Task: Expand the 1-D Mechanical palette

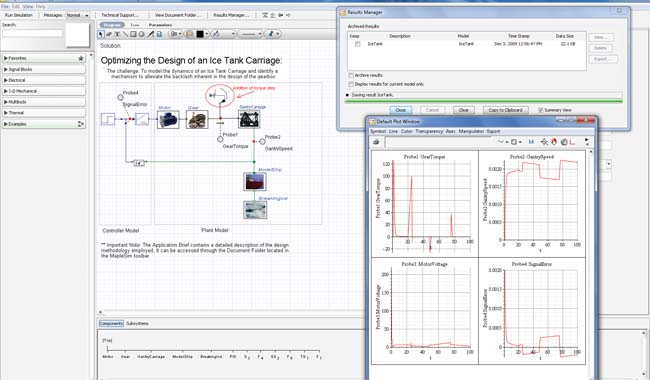Action: tap(44, 91)
